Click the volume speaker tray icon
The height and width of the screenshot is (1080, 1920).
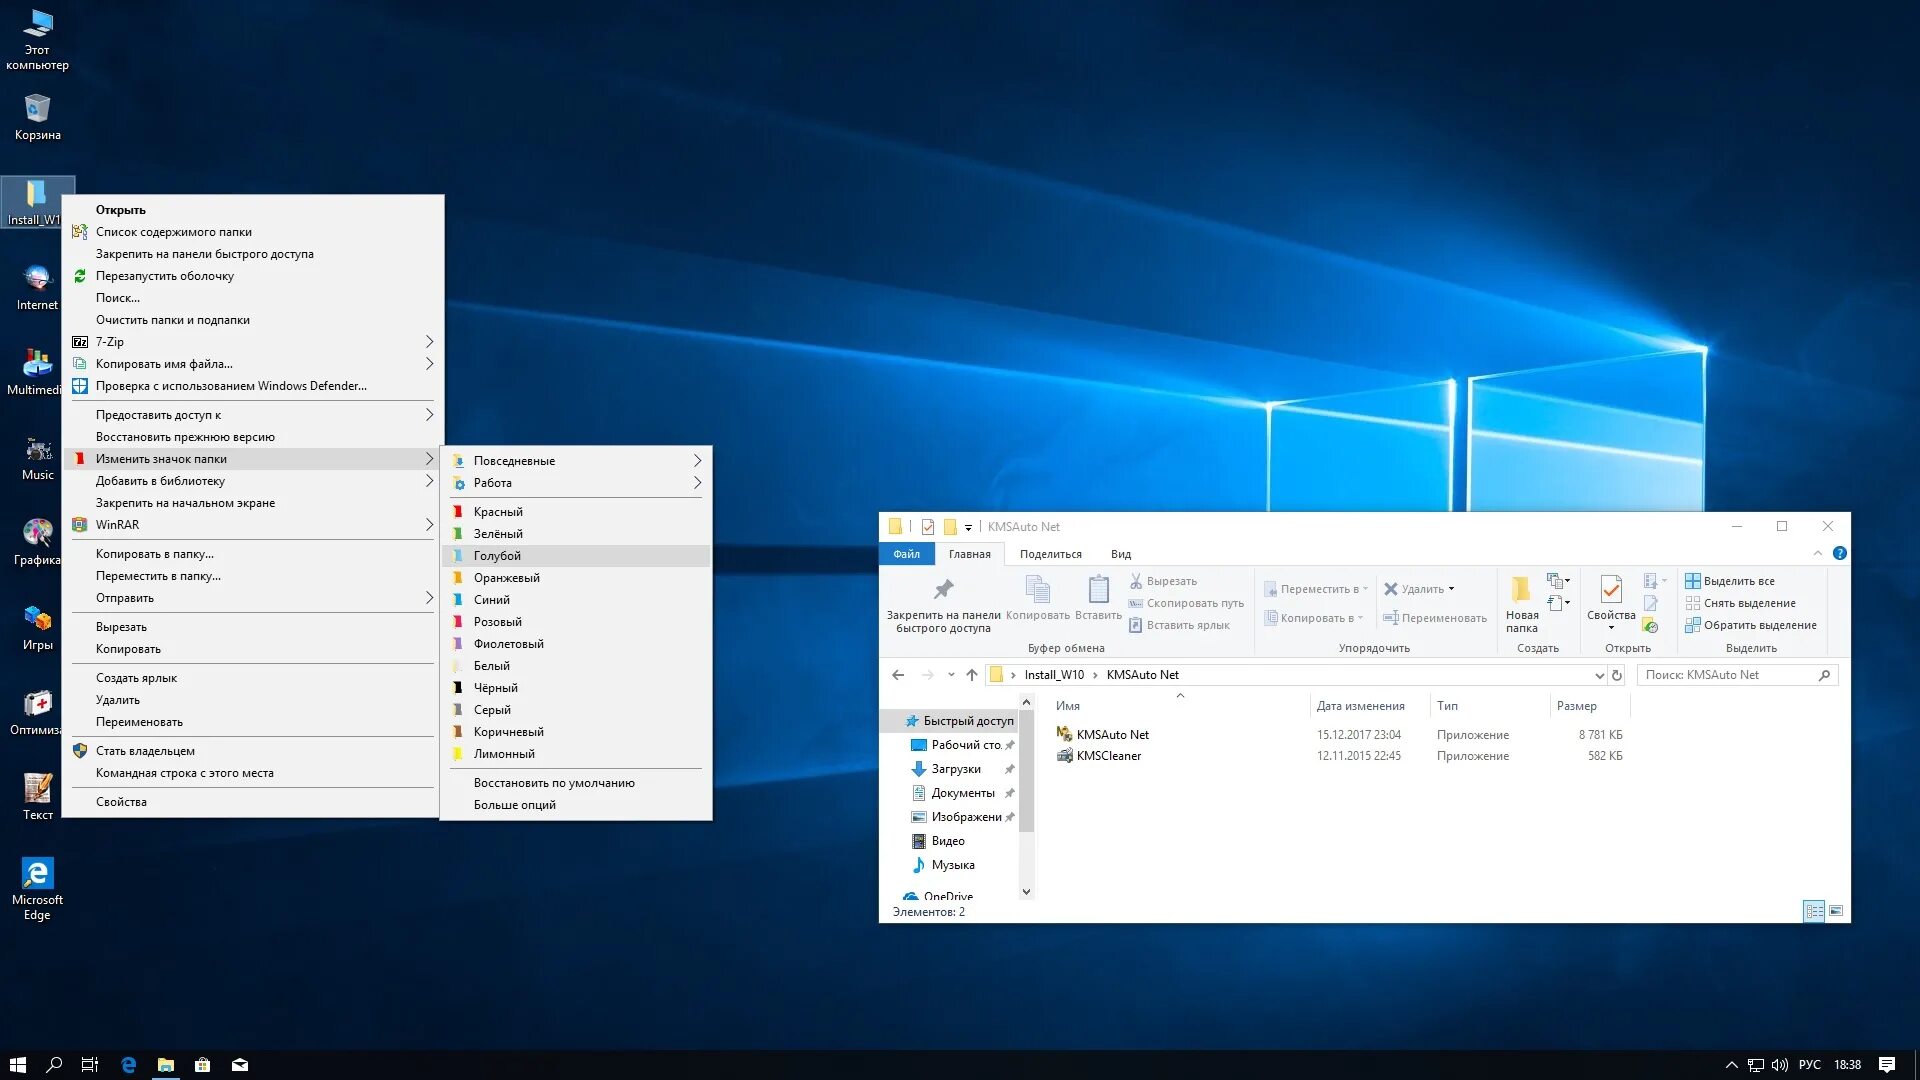click(1779, 1065)
